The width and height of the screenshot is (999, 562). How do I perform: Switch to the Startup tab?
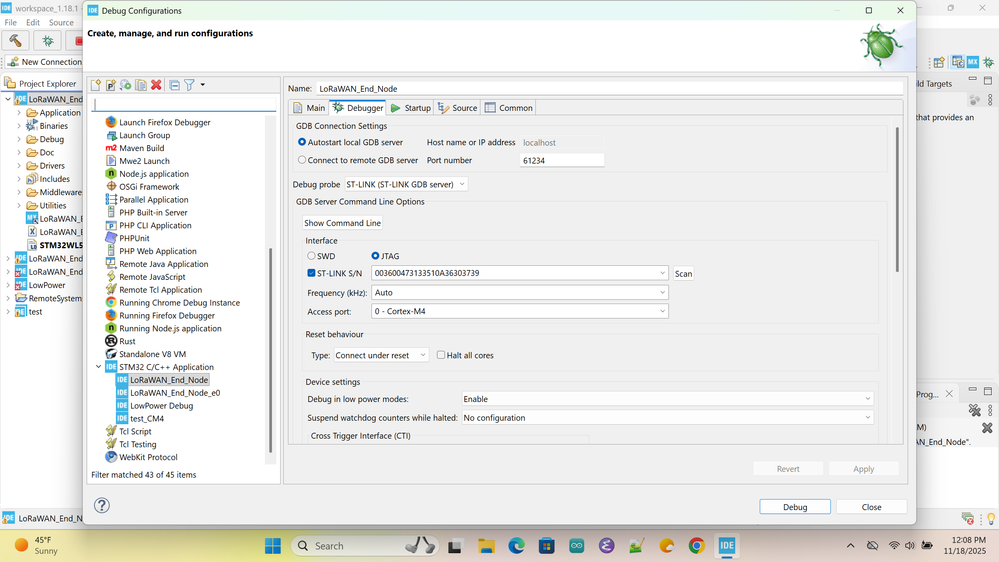pyautogui.click(x=410, y=108)
